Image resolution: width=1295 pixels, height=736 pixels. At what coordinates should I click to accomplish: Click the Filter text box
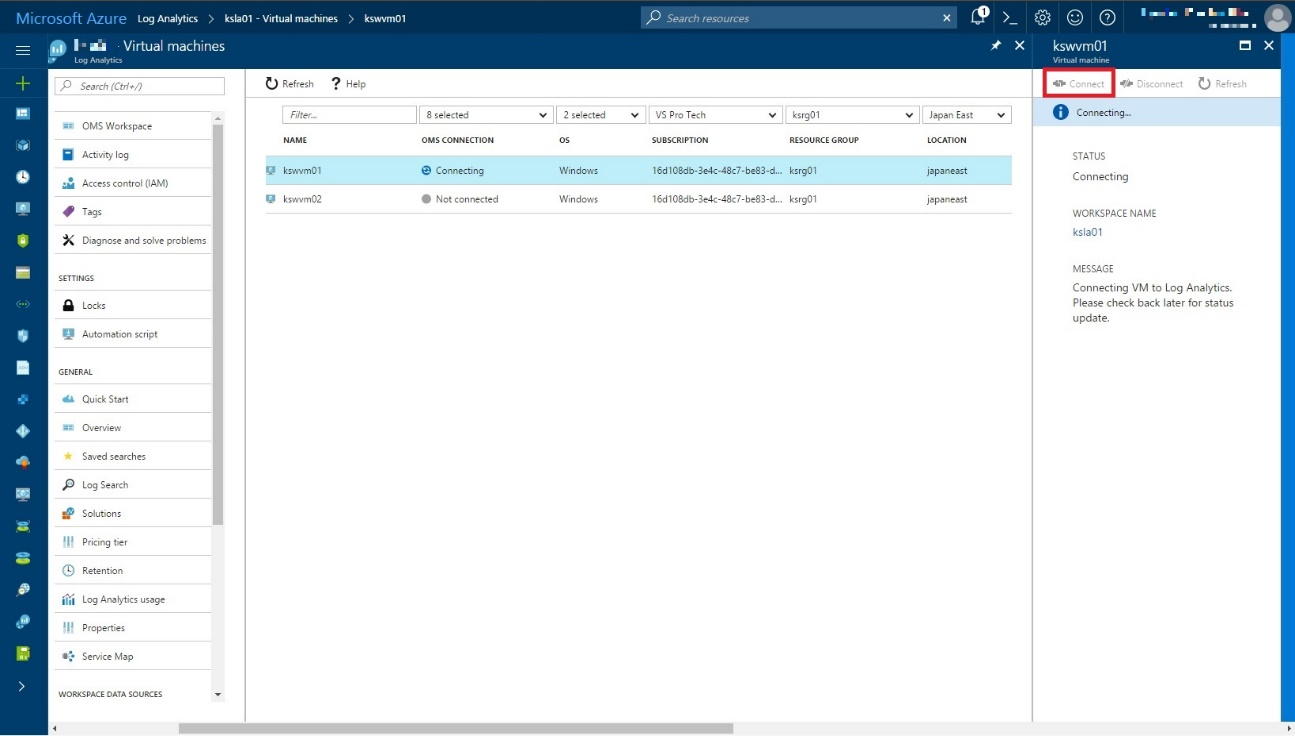click(x=349, y=115)
